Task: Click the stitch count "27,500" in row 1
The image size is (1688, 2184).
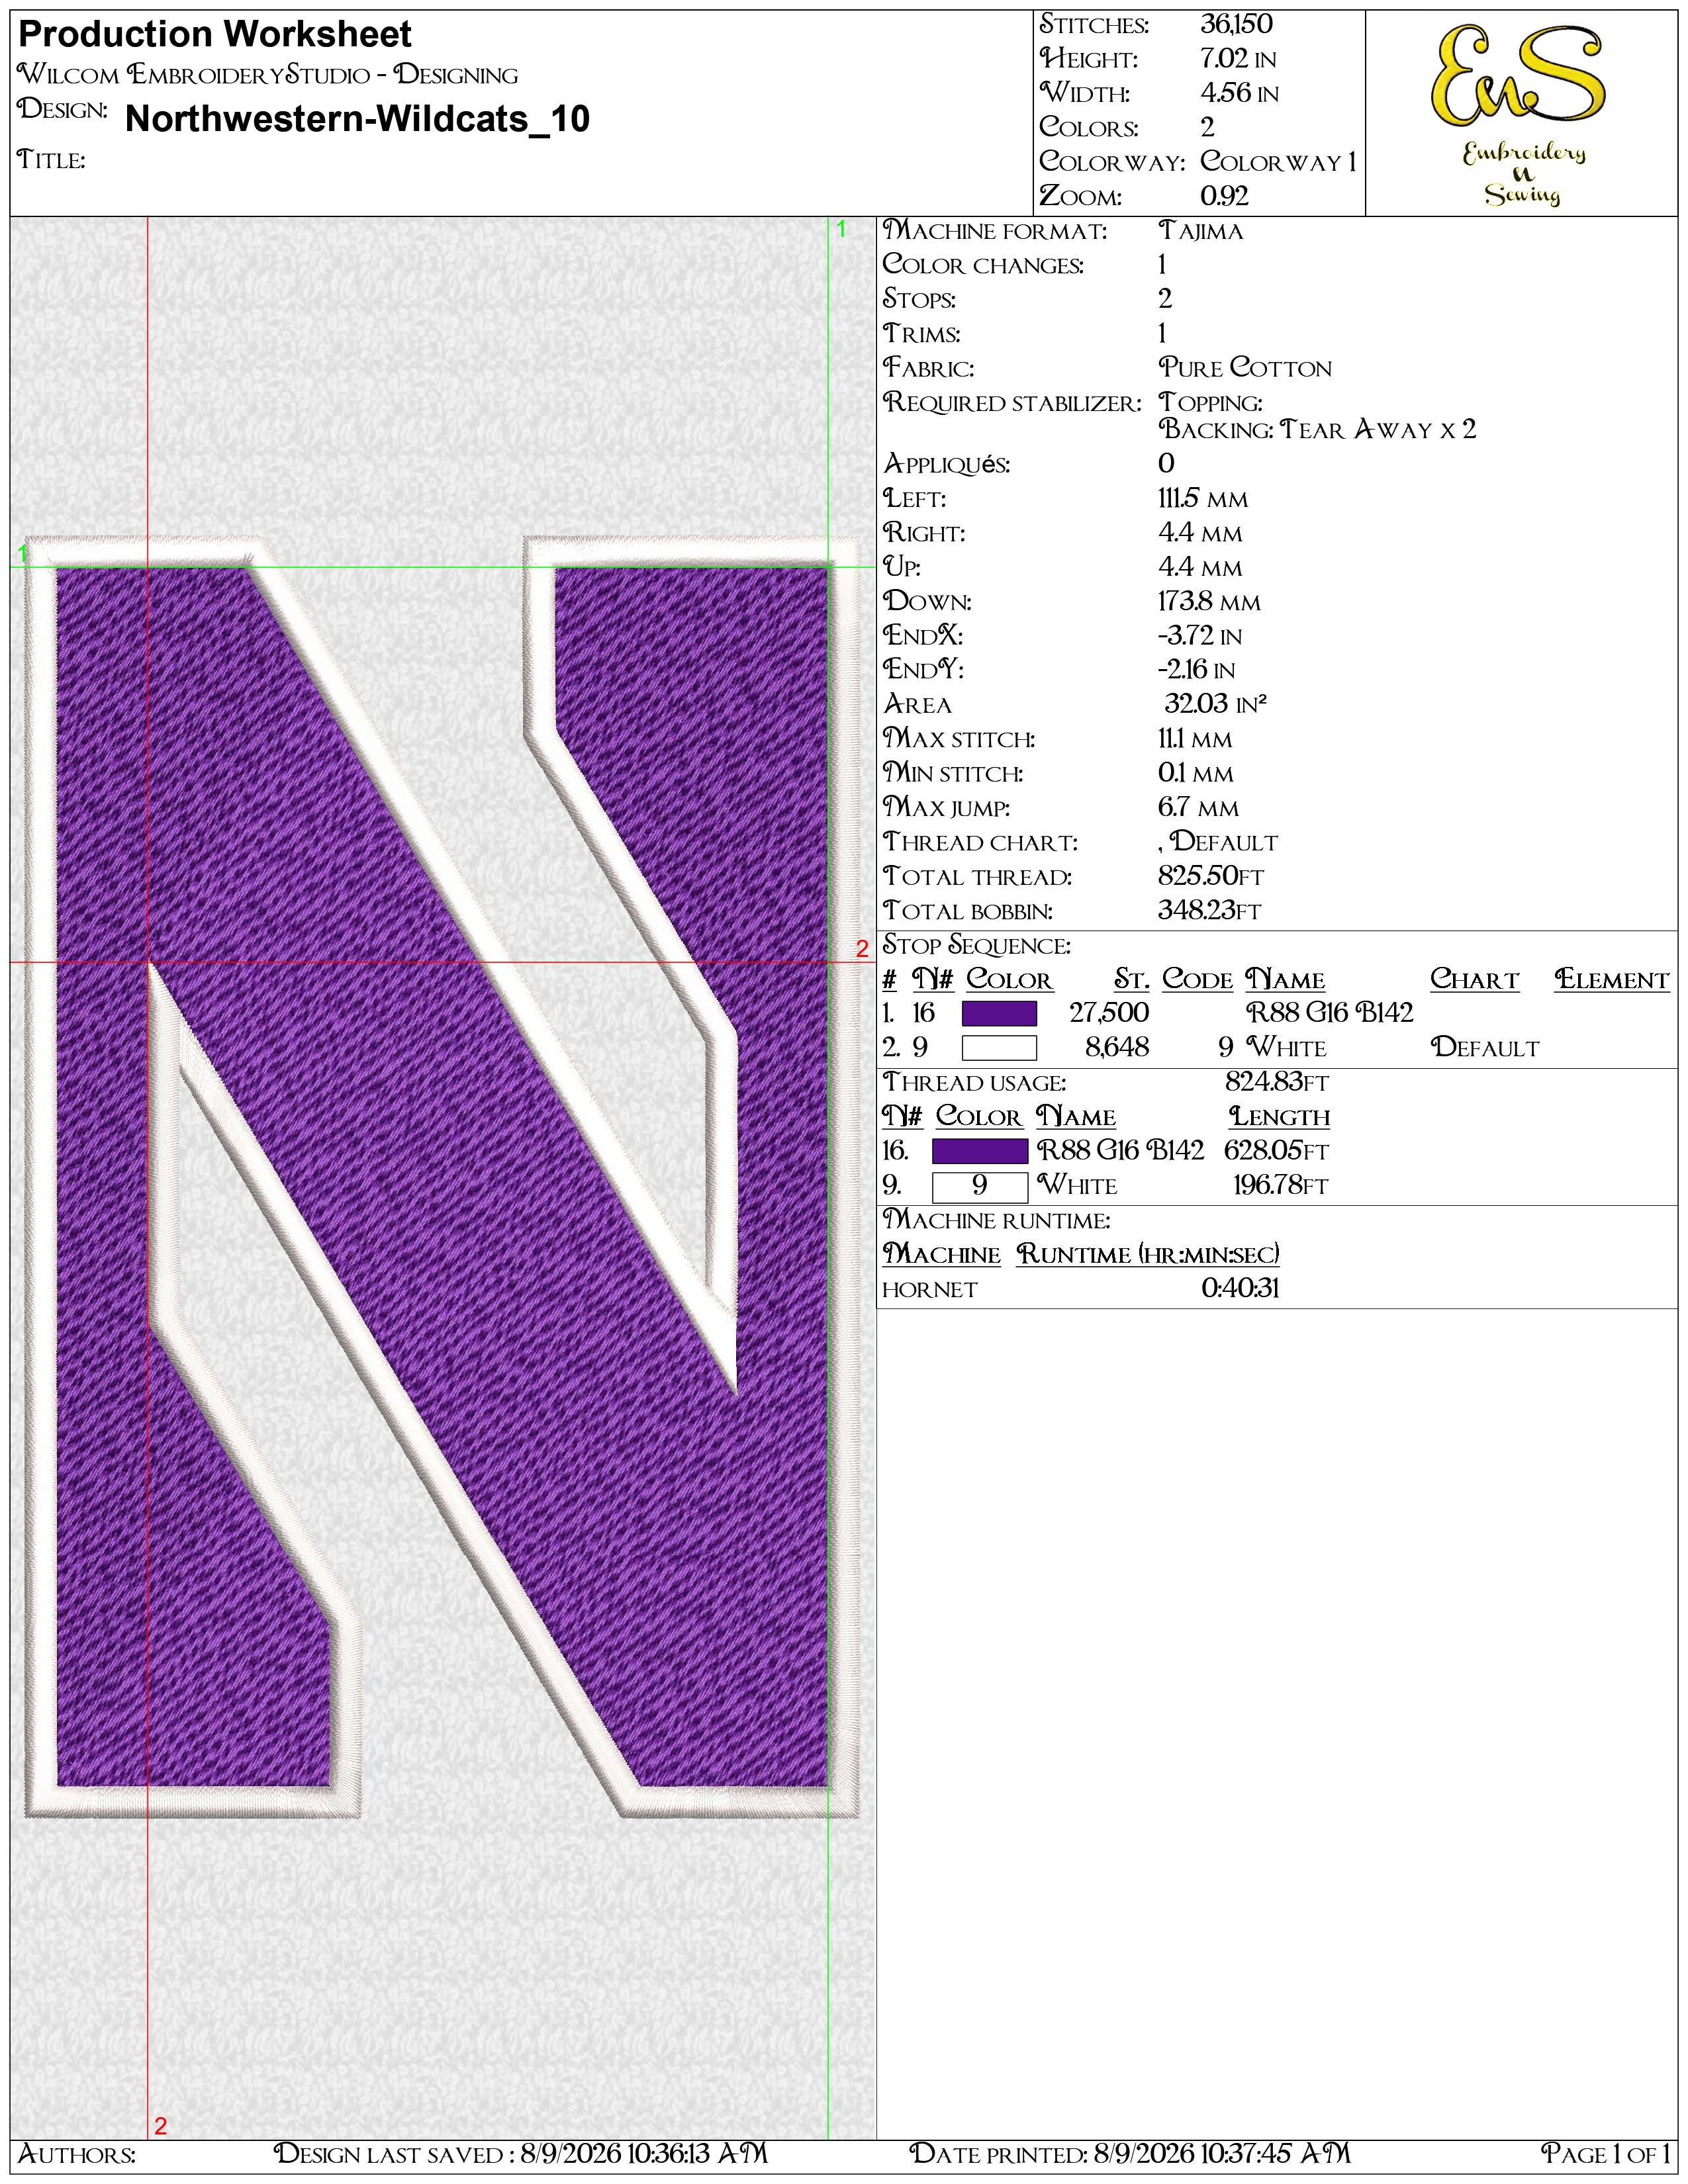Action: pyautogui.click(x=1109, y=1013)
